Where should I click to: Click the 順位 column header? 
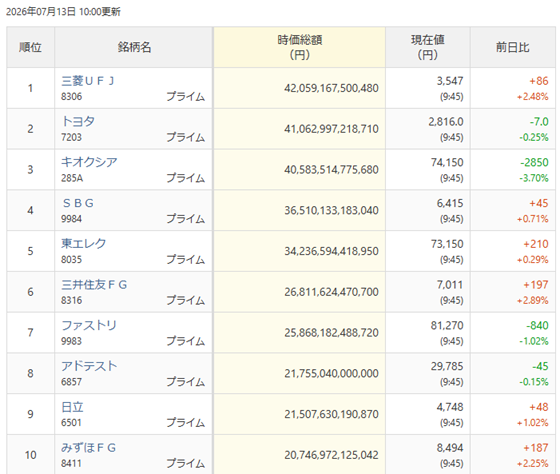click(x=30, y=47)
